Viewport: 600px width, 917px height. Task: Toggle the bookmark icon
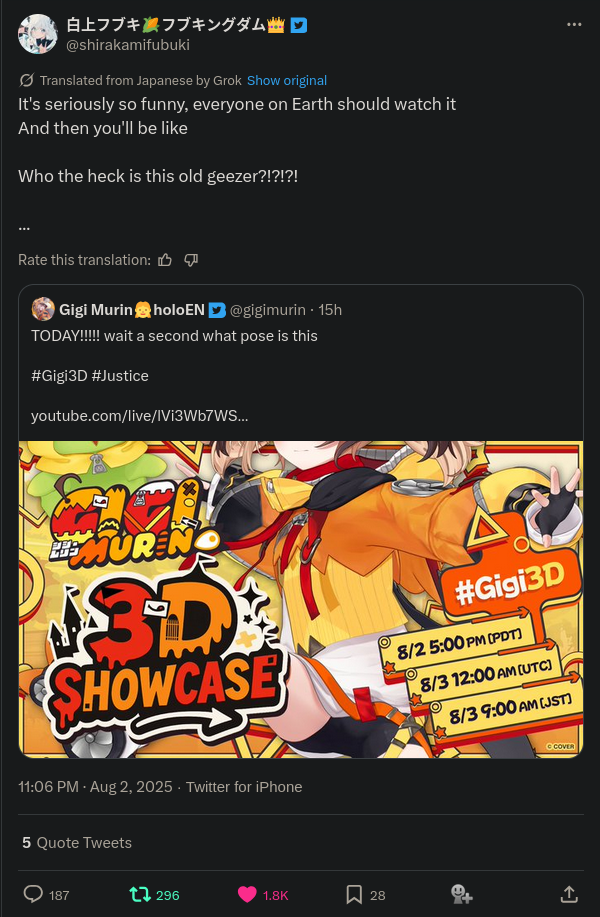354,894
